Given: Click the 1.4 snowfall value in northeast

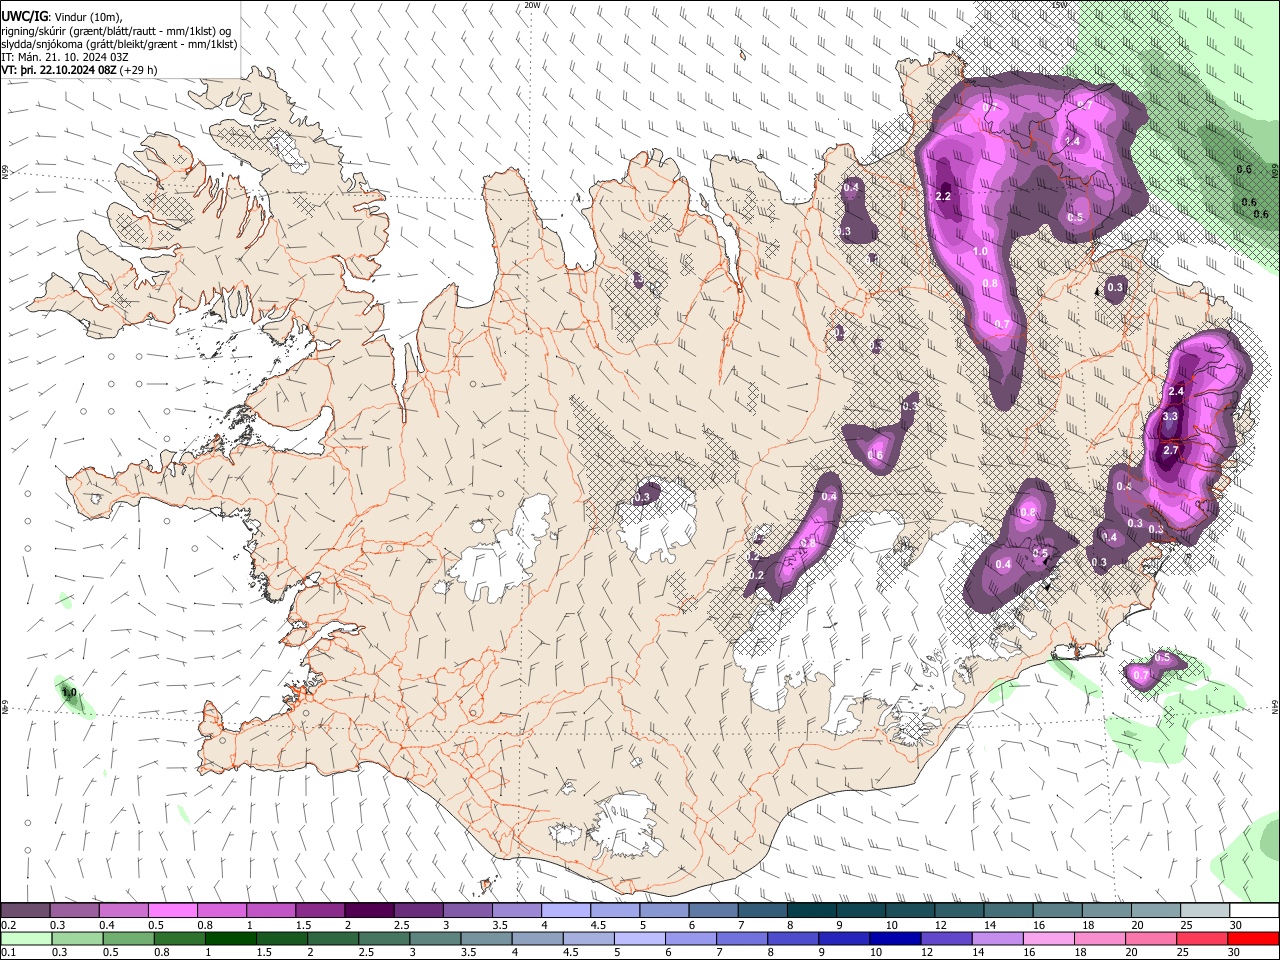Looking at the screenshot, I should tap(1073, 142).
